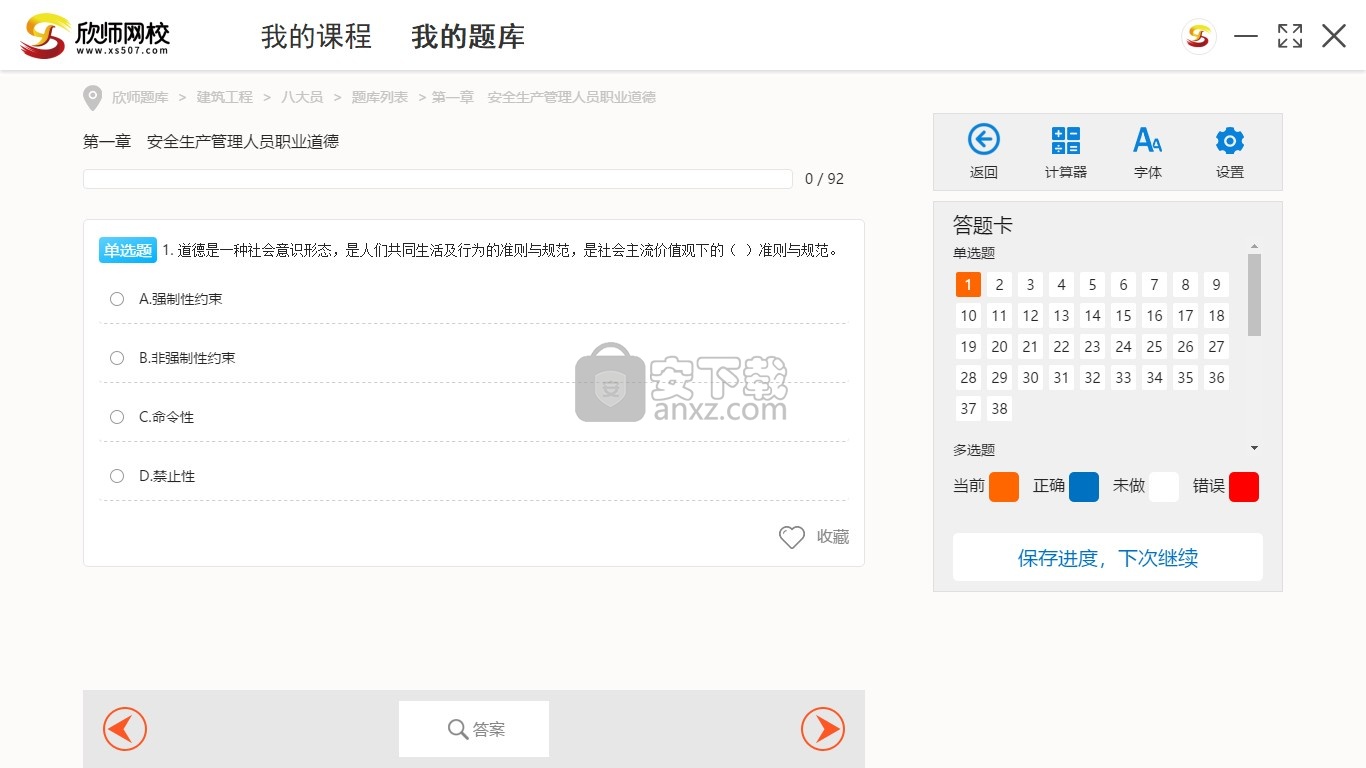Screen dimensions: 1366x768
Task: Toggle fullscreen with the expand icon
Action: [x=1290, y=36]
